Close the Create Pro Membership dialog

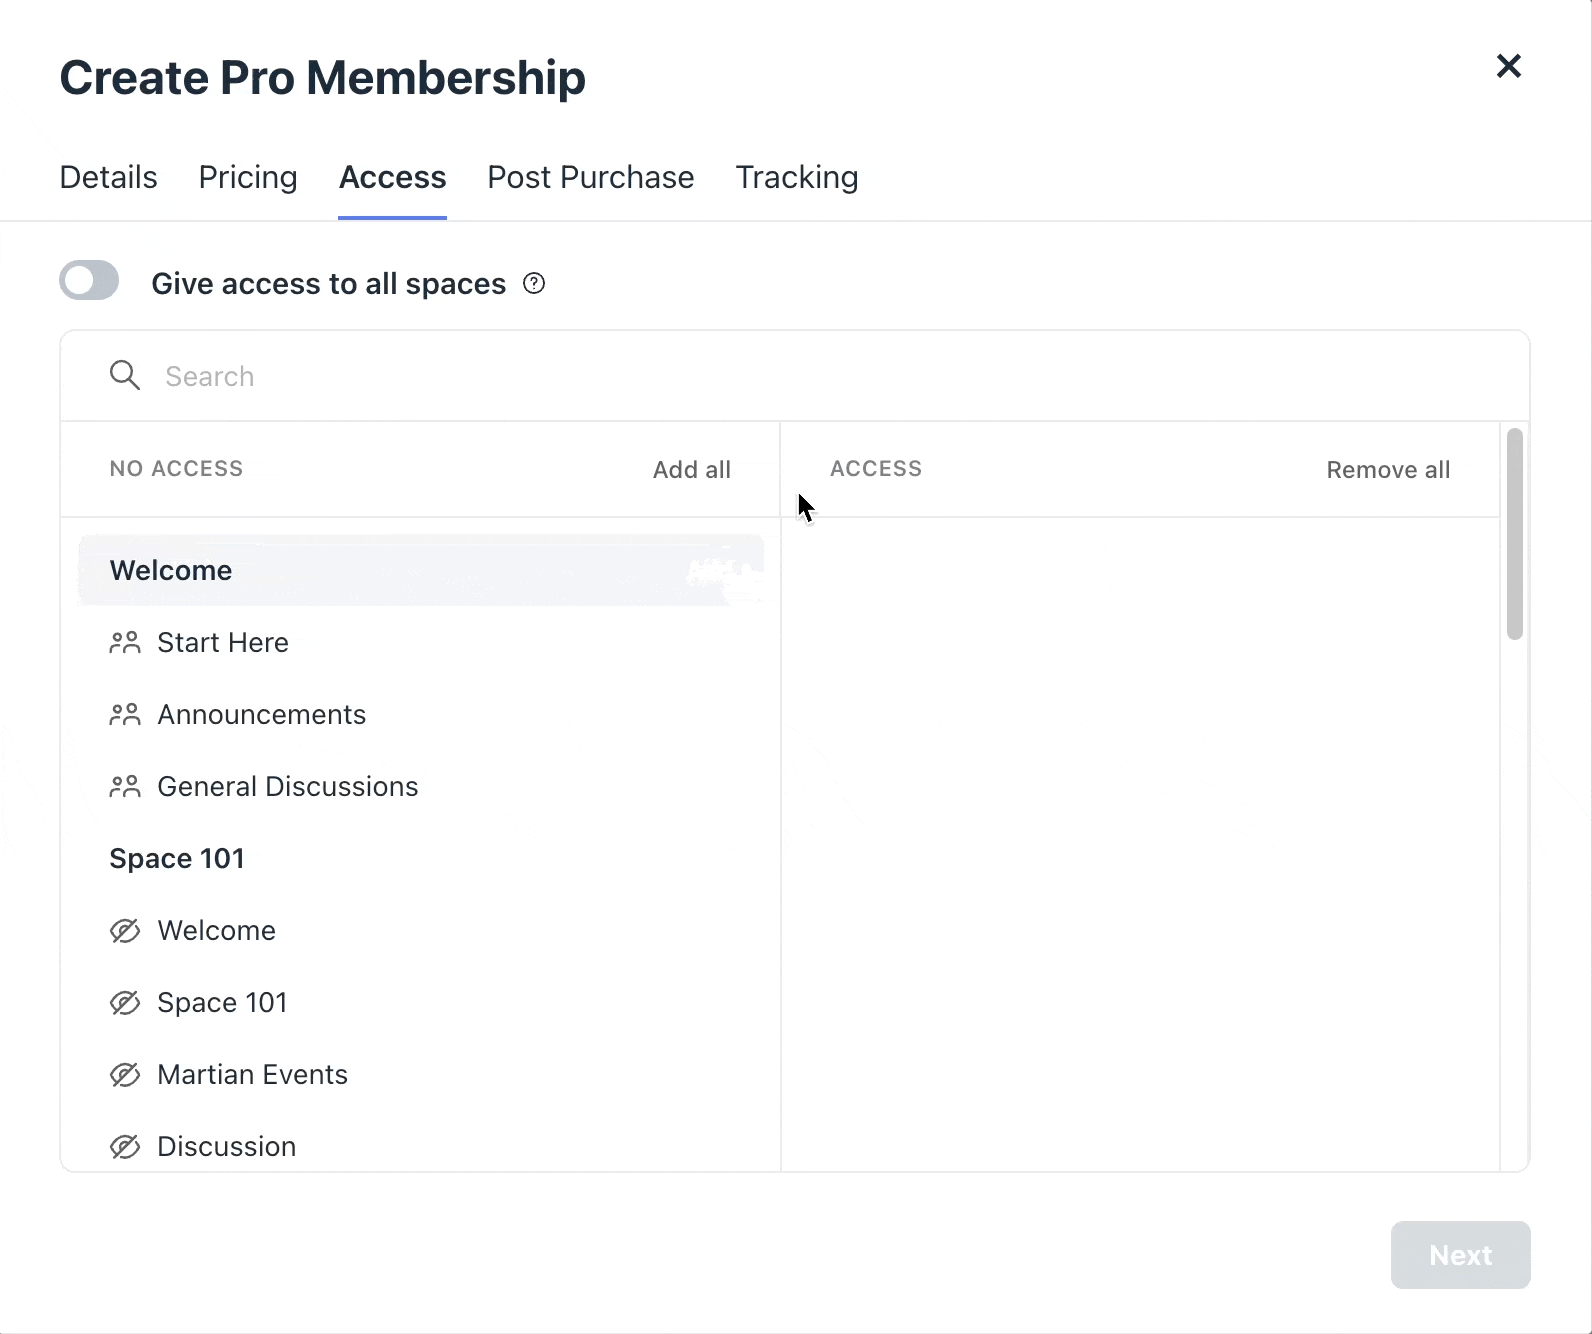point(1508,66)
